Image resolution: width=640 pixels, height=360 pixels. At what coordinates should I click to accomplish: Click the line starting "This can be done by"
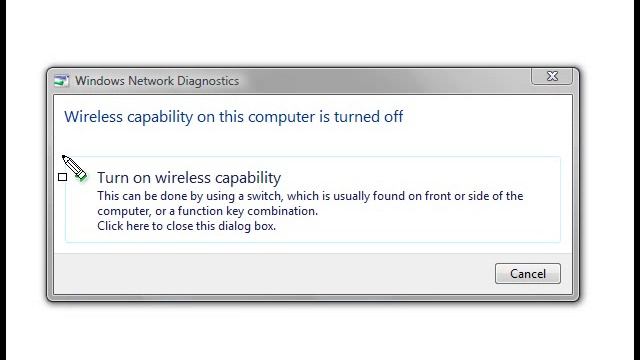coord(310,196)
